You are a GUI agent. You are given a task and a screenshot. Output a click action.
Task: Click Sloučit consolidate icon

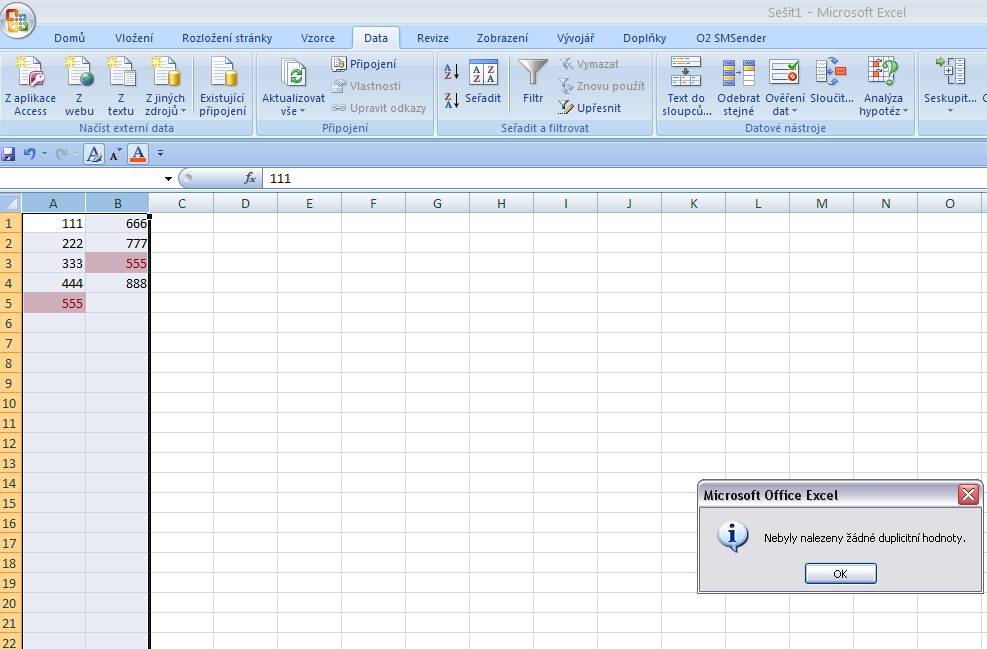point(832,81)
